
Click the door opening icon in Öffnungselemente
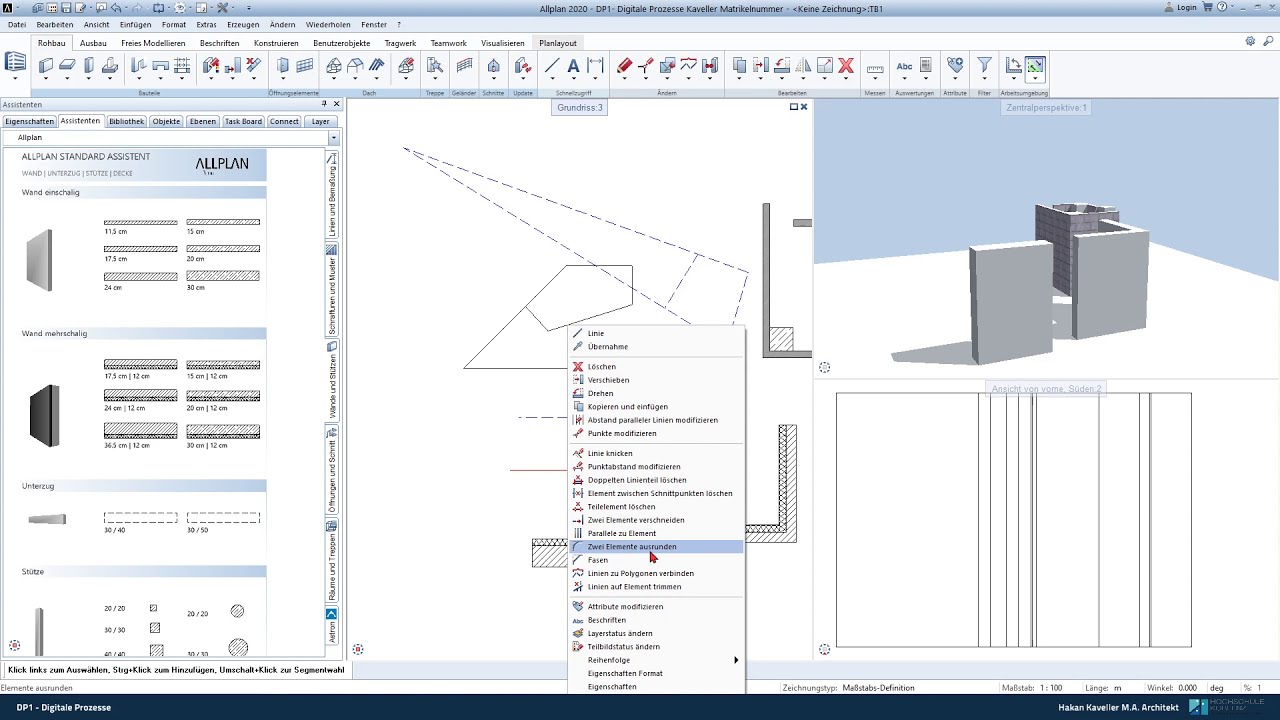[x=283, y=66]
